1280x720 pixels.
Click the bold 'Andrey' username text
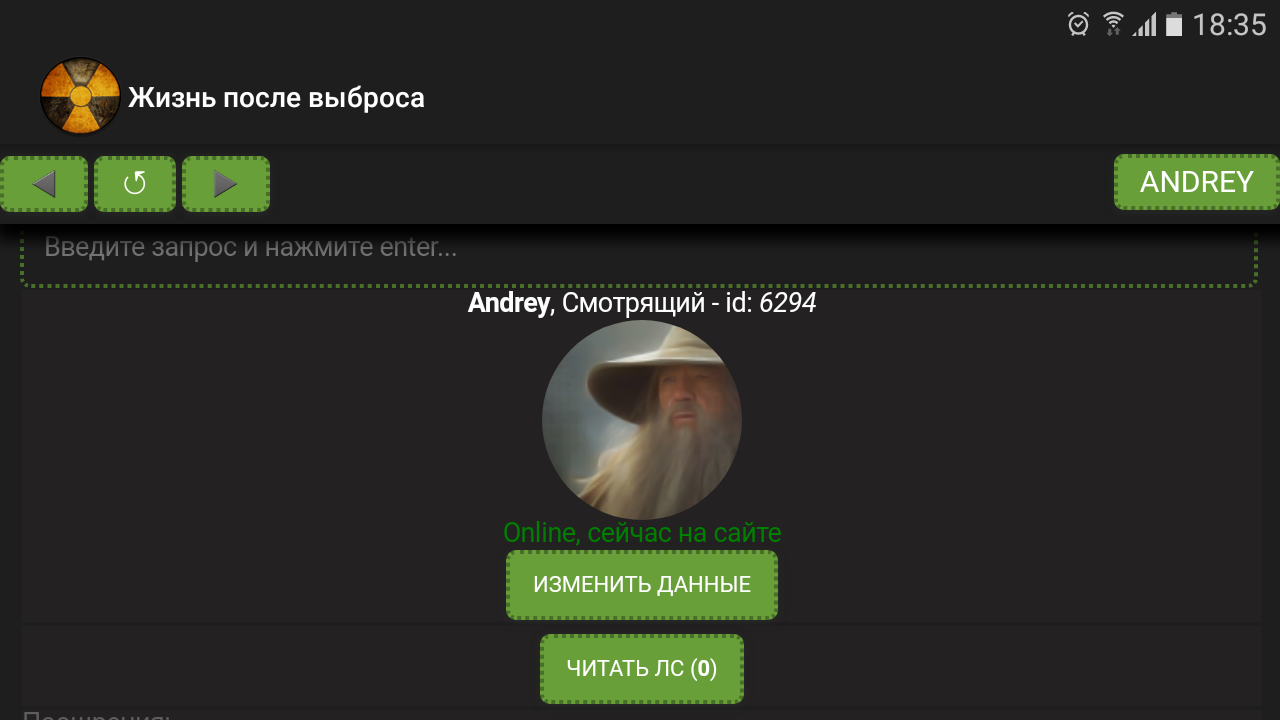click(509, 303)
